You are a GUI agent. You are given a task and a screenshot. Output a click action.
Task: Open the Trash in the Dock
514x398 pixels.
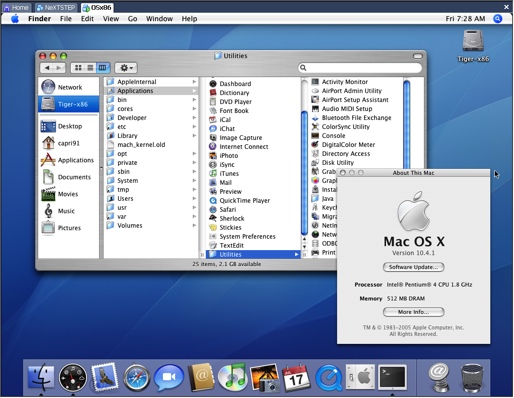(x=472, y=378)
